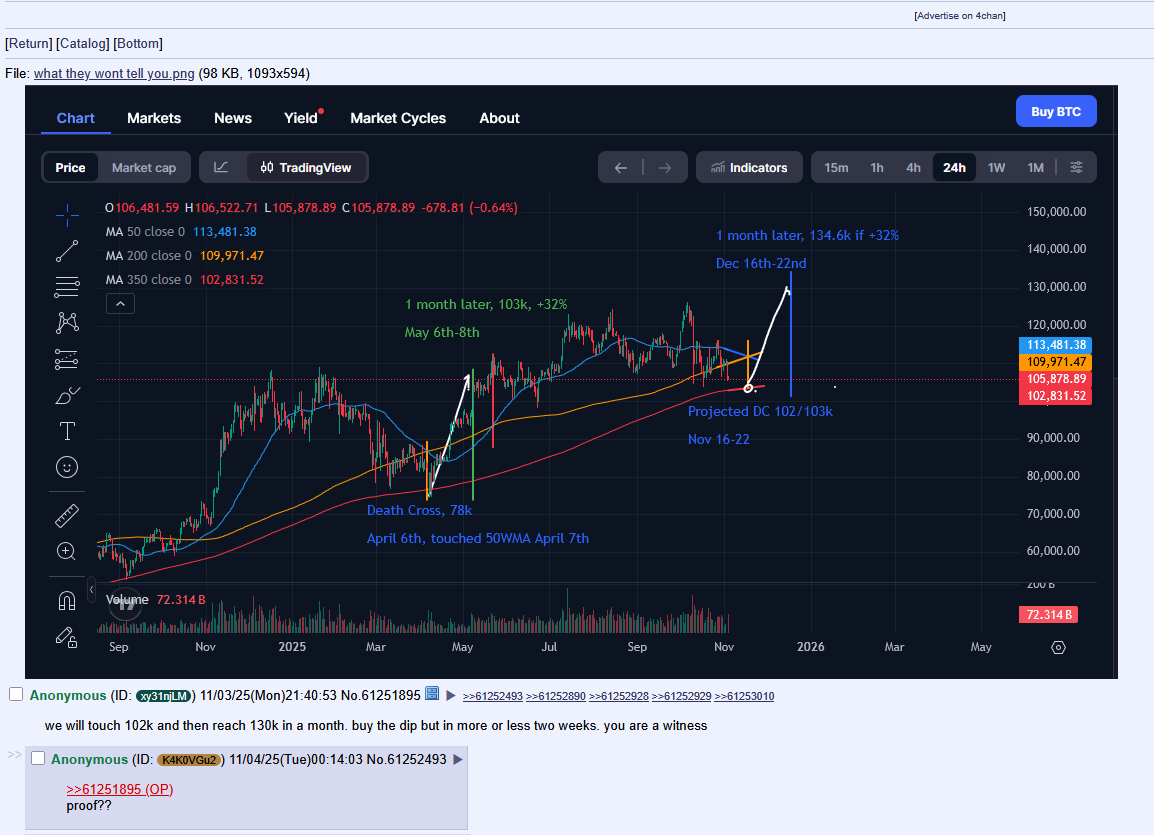The width and height of the screenshot is (1154, 835).
Task: Select the trend line drawing tool
Action: tap(67, 251)
